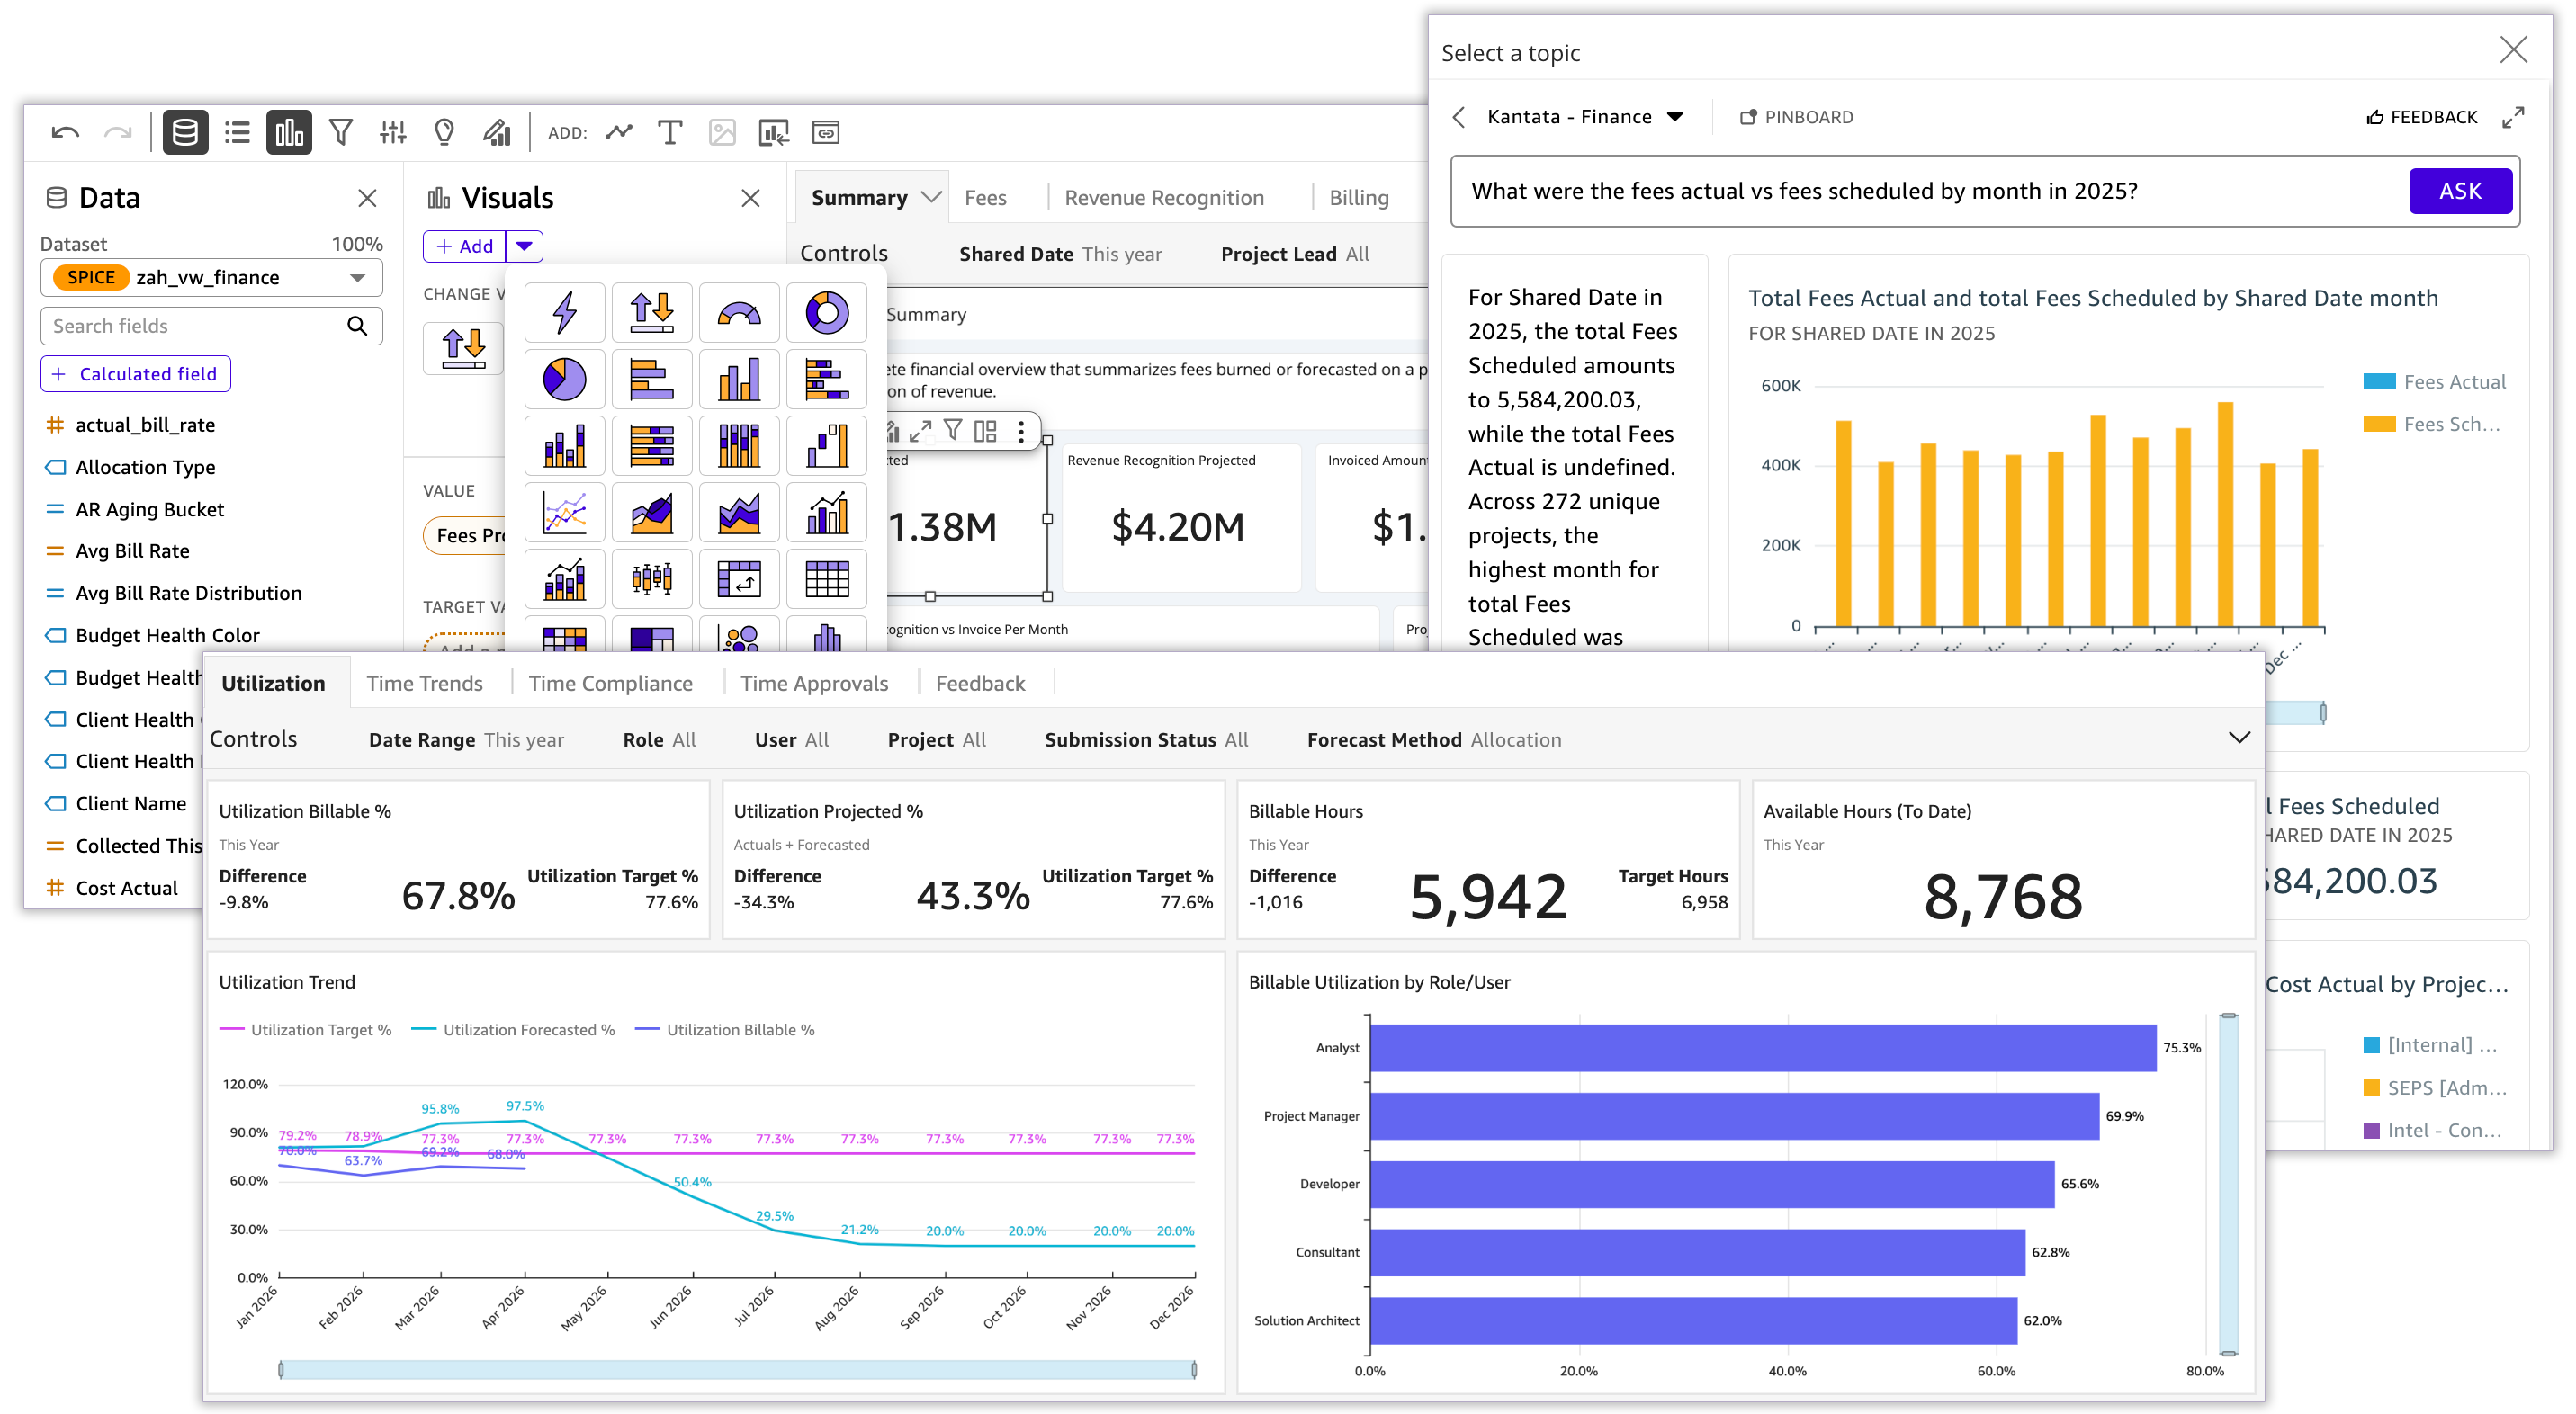Open the SPICE zah_vw_finance dataset dropdown
This screenshot has width=2576, height=1414.
tap(211, 277)
